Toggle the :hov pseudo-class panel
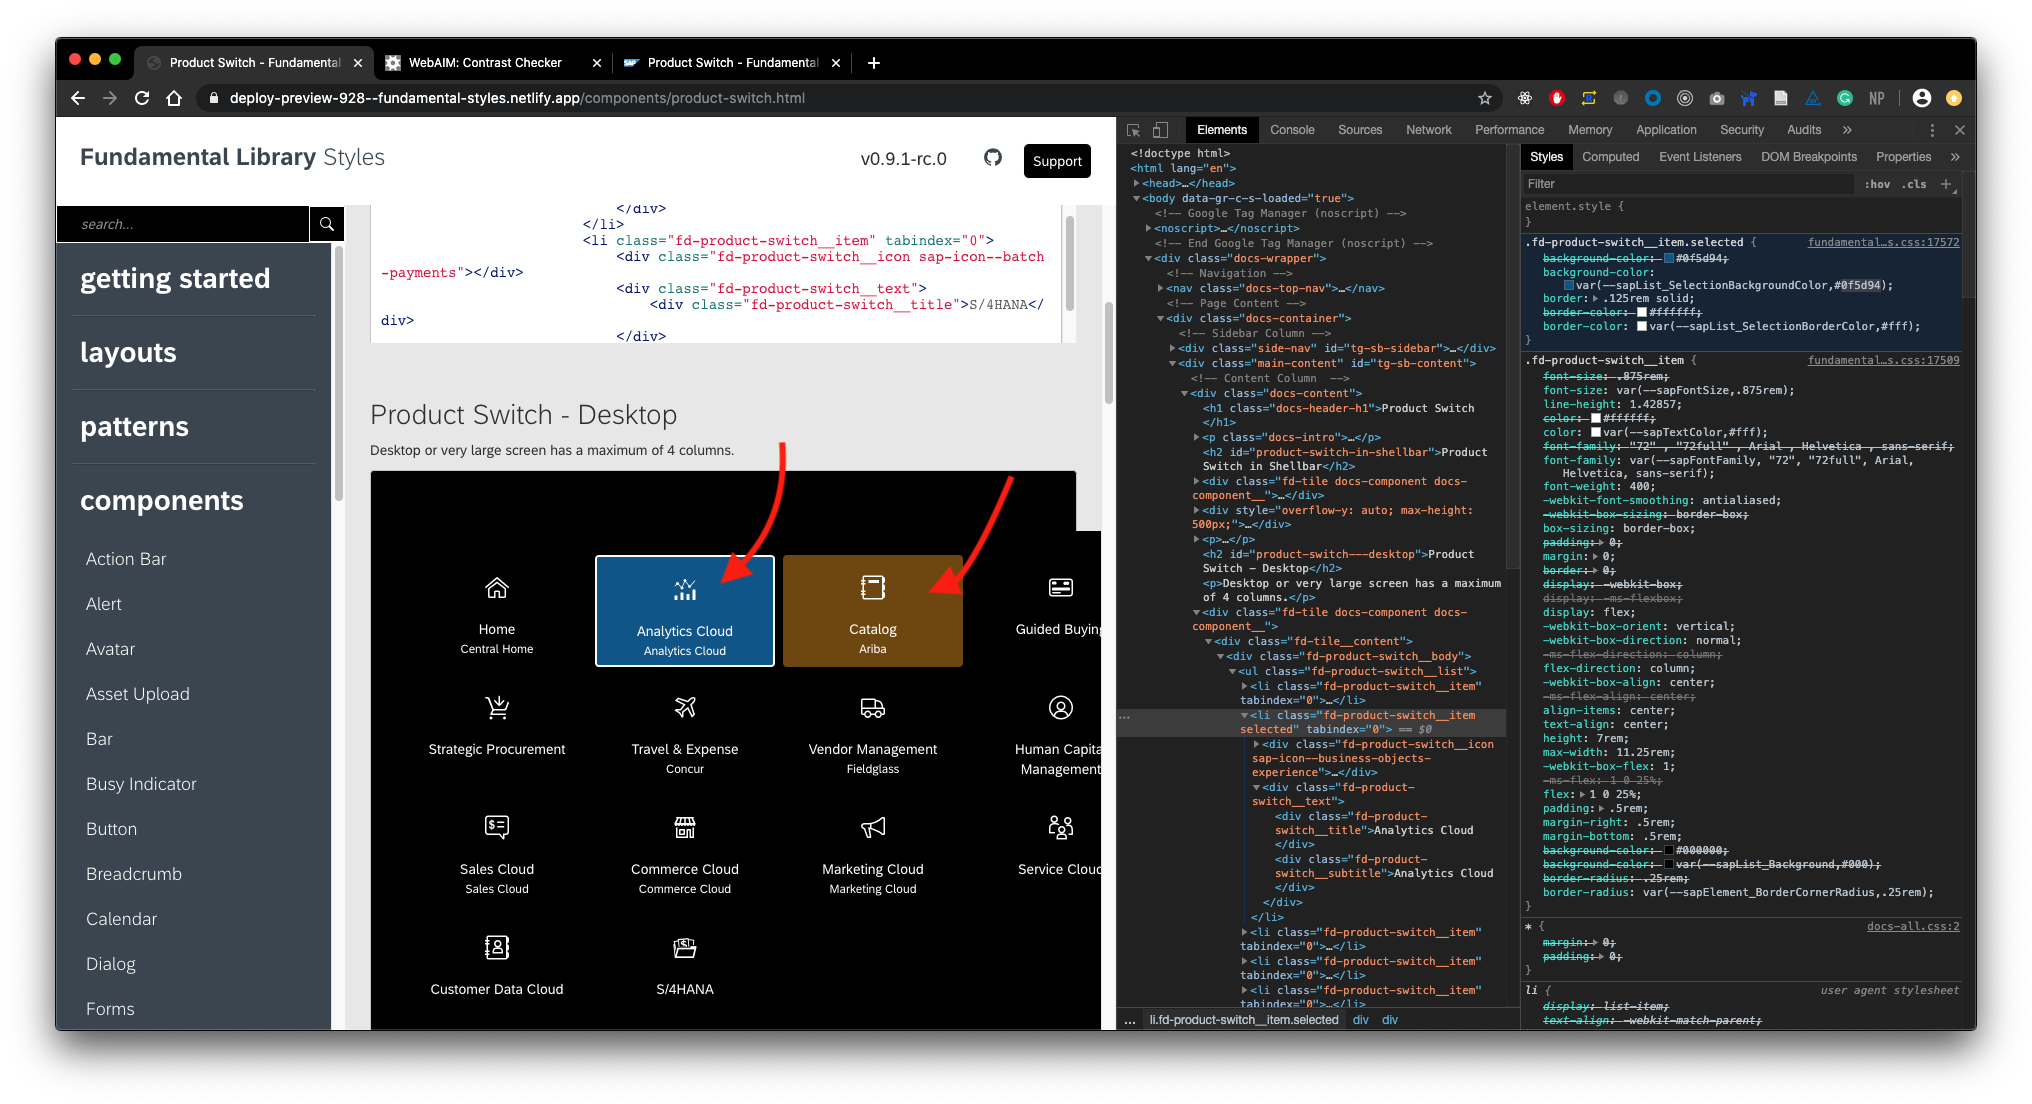This screenshot has height=1104, width=2032. (x=1877, y=184)
